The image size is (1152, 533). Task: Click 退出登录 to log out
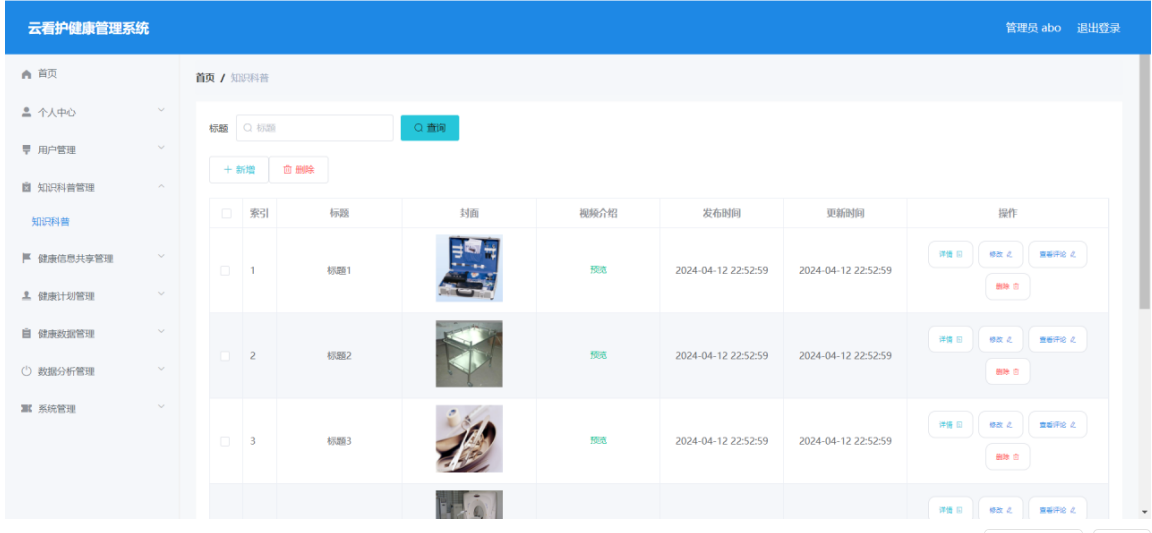[x=1098, y=28]
